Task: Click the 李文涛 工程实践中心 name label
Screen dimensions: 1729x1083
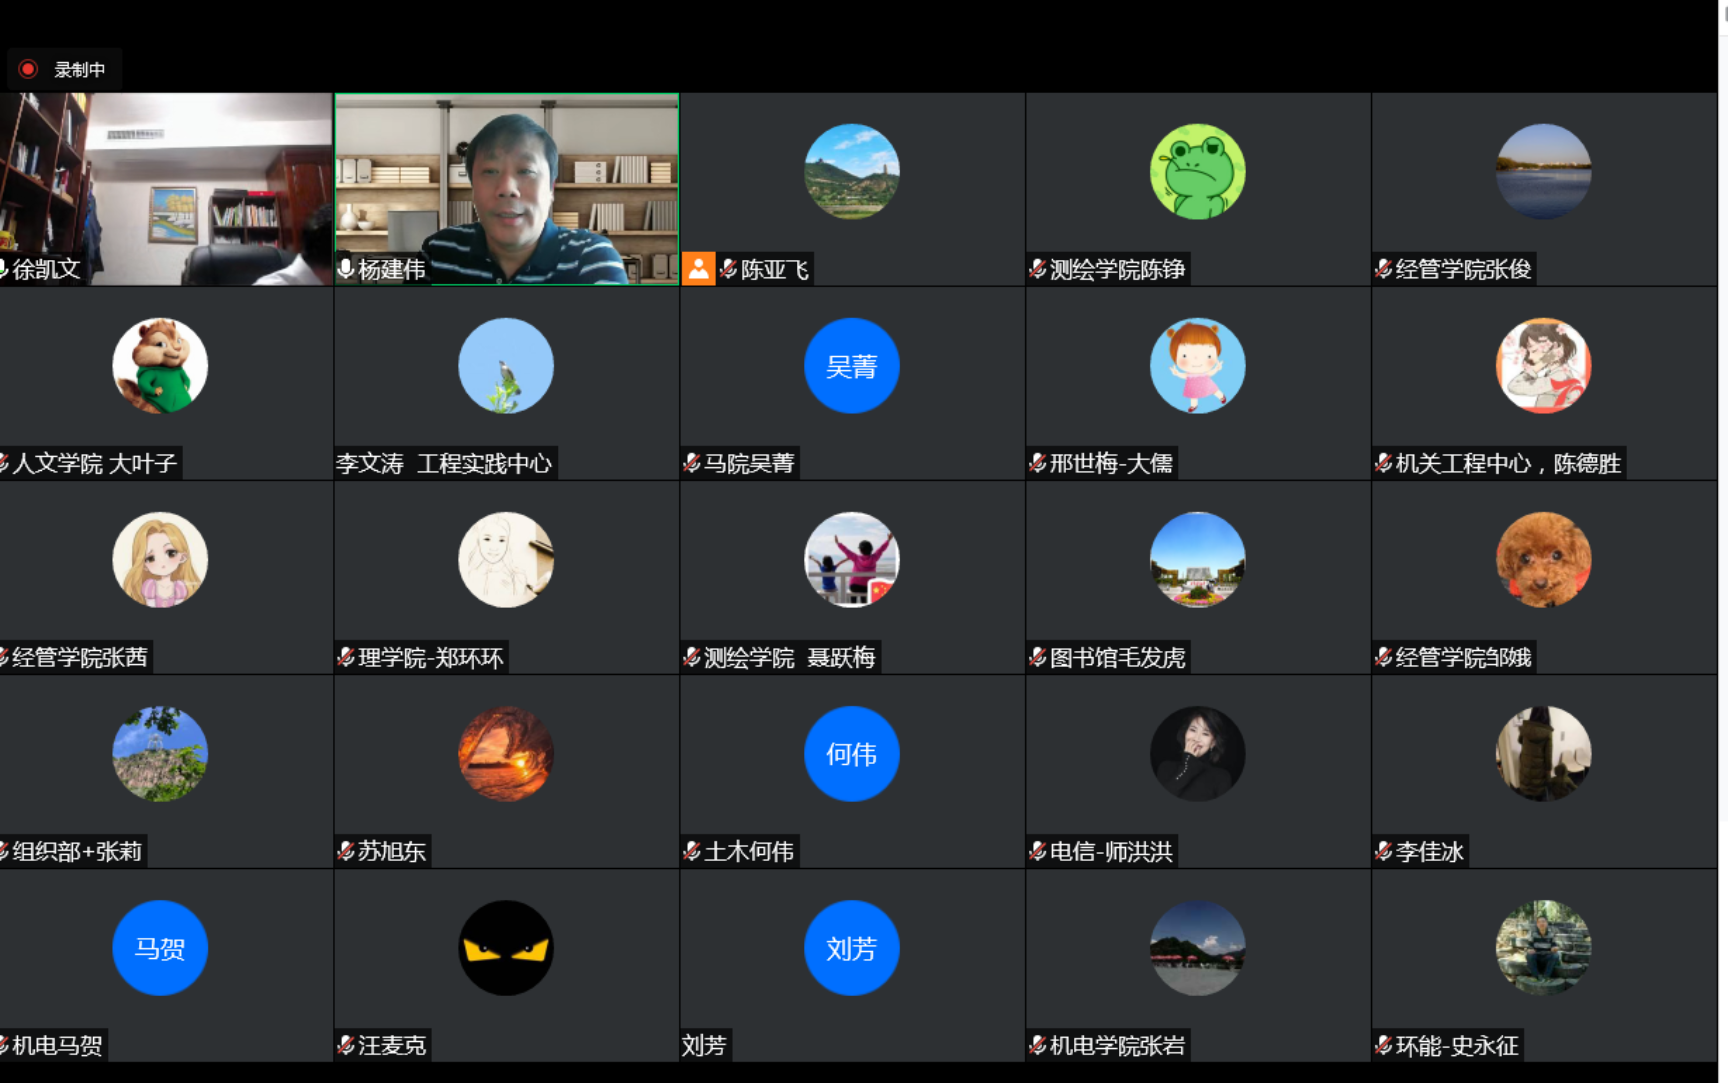Action: 444,463
